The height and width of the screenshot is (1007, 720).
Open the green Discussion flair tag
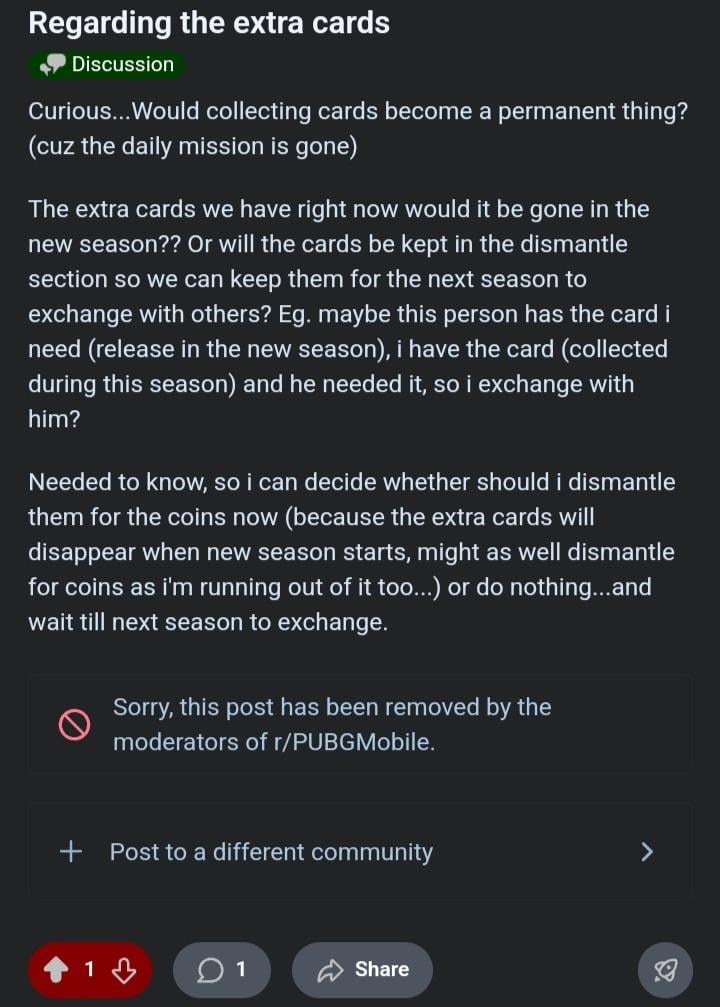pos(107,65)
